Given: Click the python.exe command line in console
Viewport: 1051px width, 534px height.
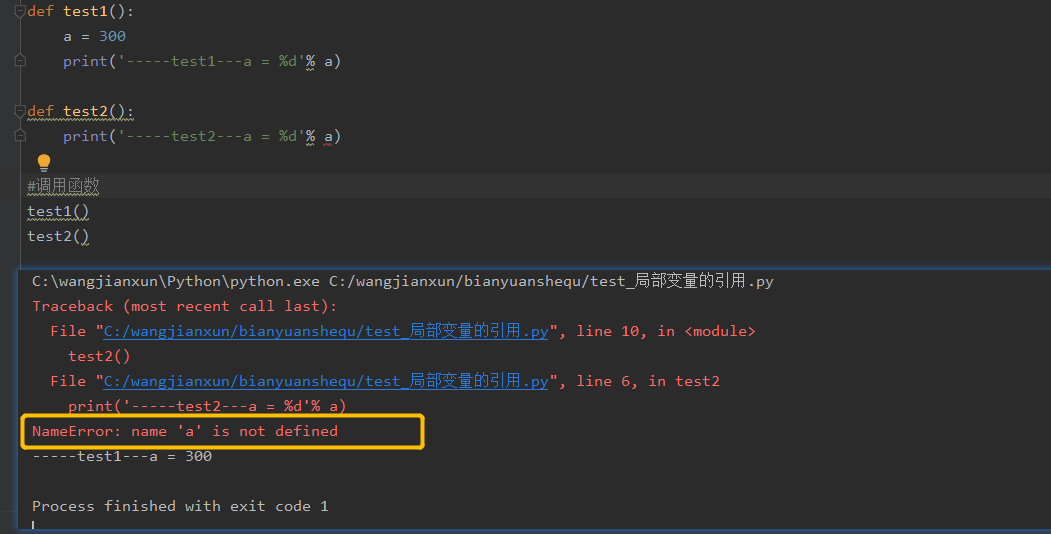Looking at the screenshot, I should [403, 281].
